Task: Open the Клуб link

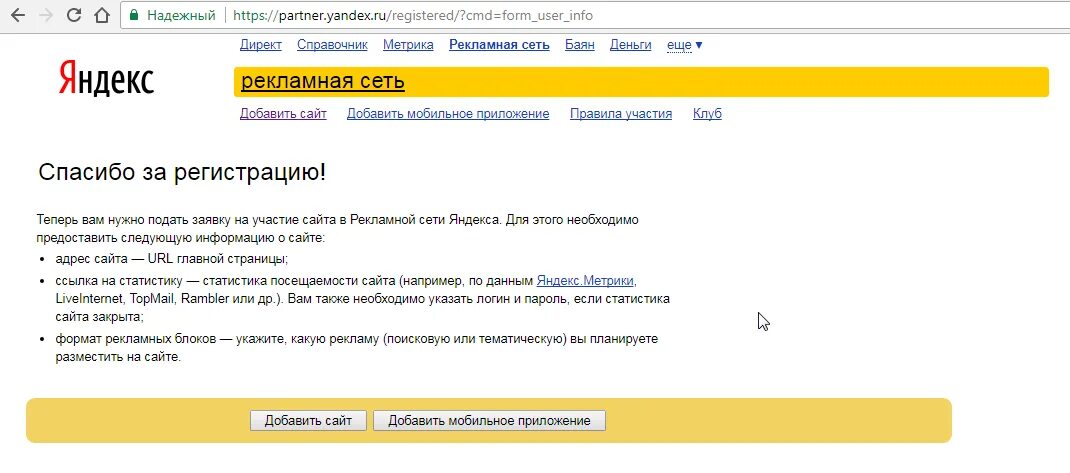Action: [x=707, y=114]
